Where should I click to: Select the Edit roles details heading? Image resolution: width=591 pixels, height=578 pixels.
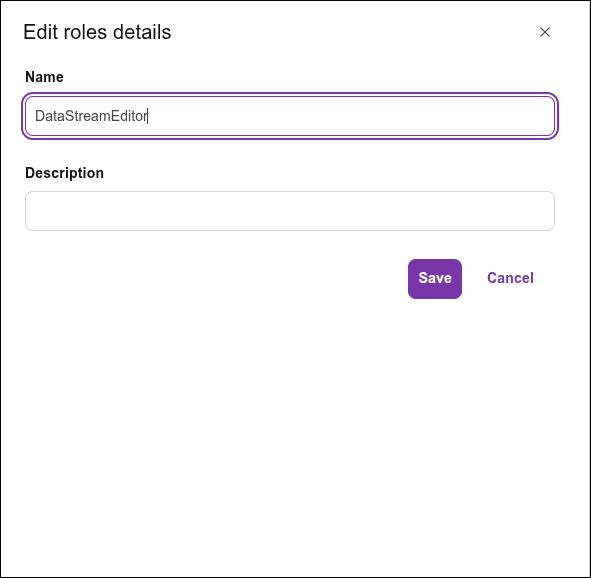click(97, 32)
